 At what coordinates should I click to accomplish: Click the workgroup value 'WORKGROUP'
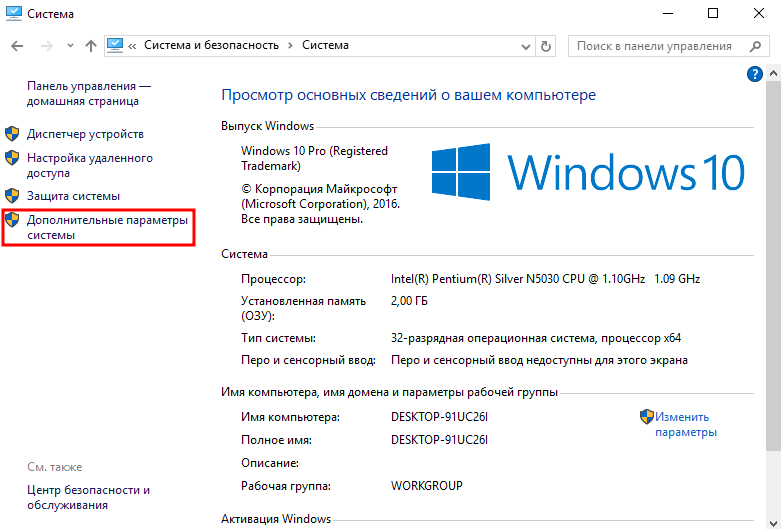[427, 486]
